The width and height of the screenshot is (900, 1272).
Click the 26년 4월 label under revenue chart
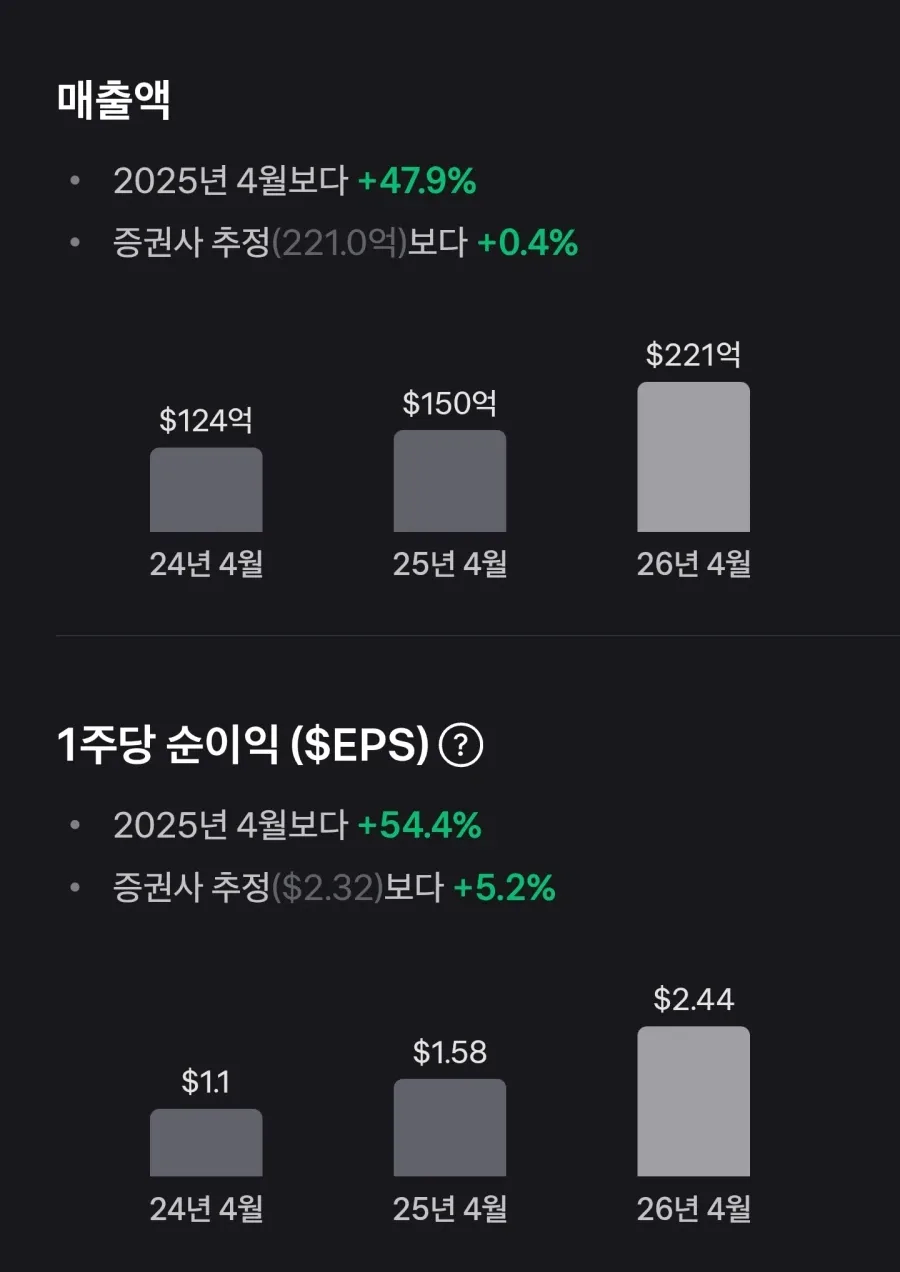[x=694, y=564]
